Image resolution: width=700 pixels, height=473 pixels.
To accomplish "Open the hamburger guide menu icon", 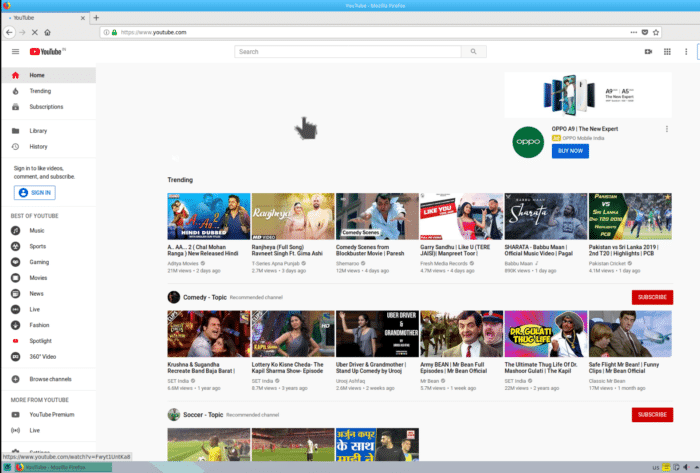I will coord(15,52).
